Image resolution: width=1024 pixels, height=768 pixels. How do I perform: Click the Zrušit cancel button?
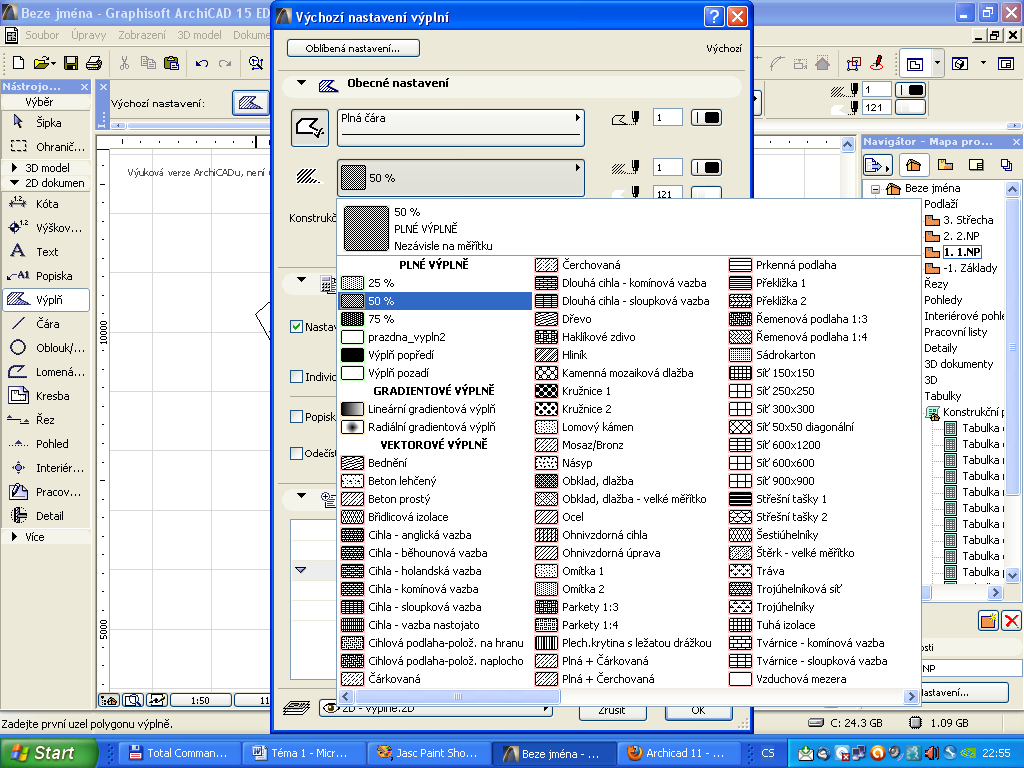[x=612, y=710]
